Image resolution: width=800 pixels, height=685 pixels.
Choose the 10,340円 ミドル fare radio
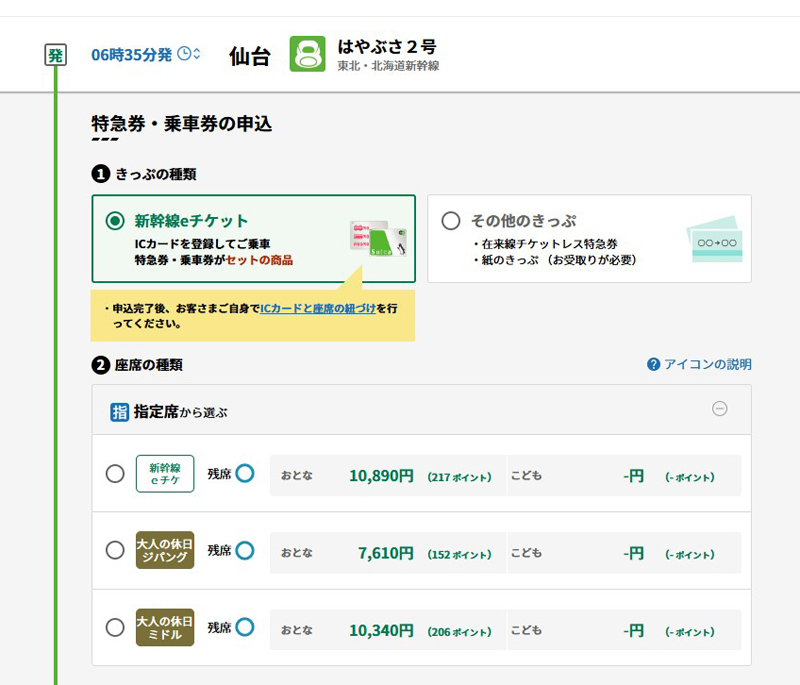point(115,628)
